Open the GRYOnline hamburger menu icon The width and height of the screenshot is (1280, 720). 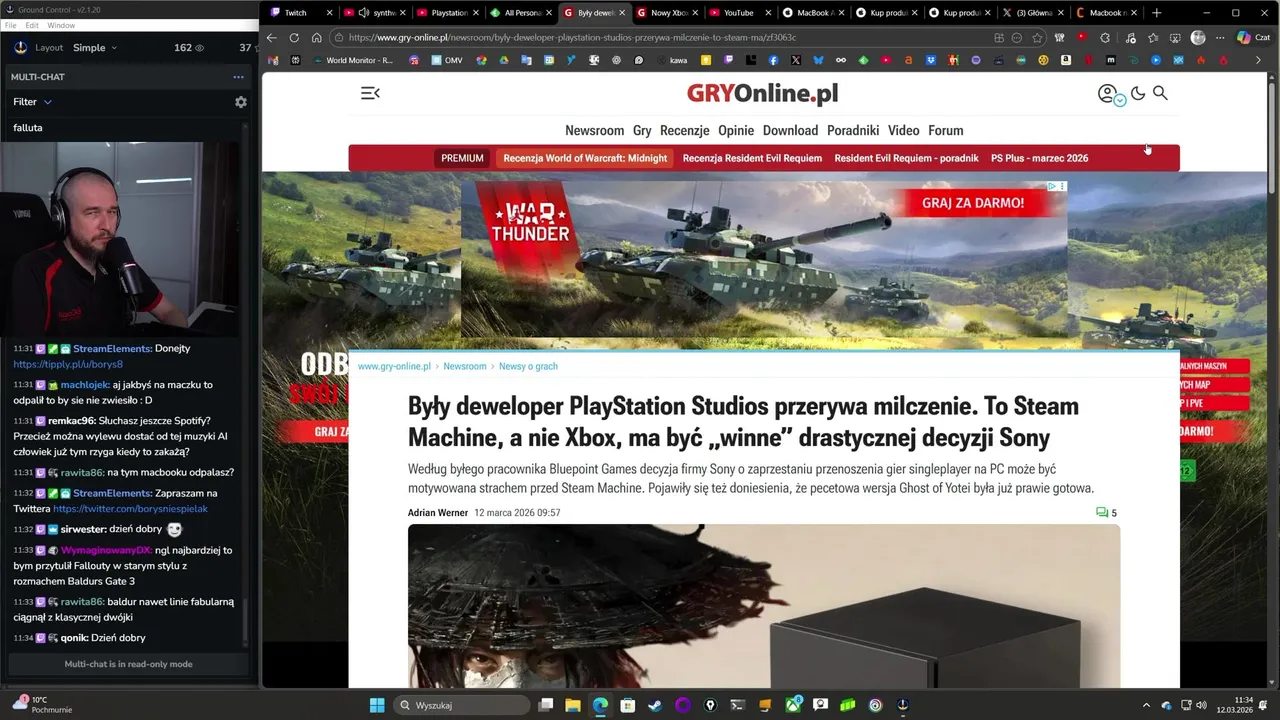(370, 93)
